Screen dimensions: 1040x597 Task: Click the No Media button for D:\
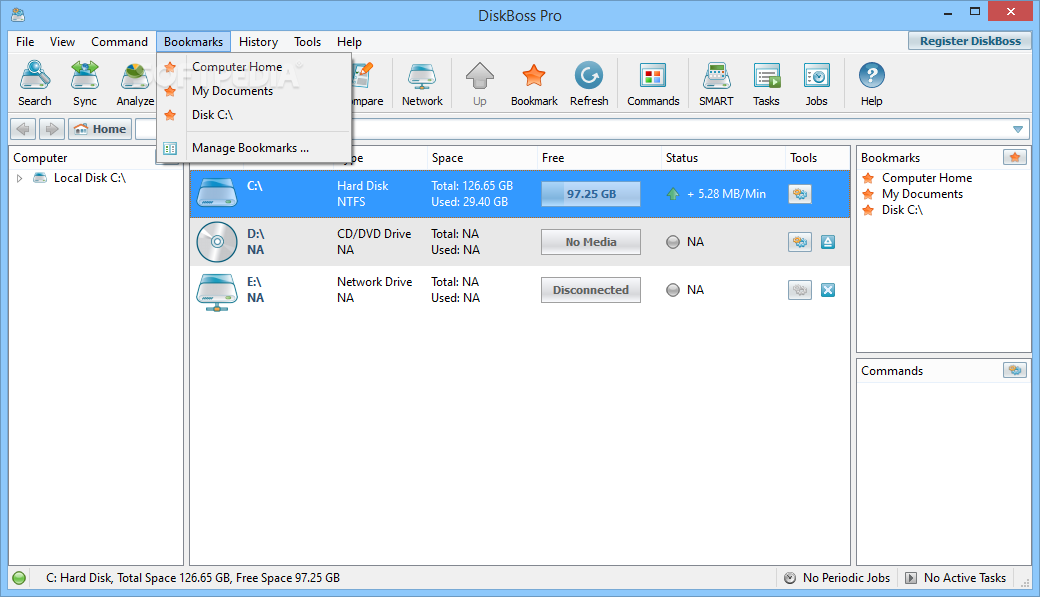tap(591, 242)
